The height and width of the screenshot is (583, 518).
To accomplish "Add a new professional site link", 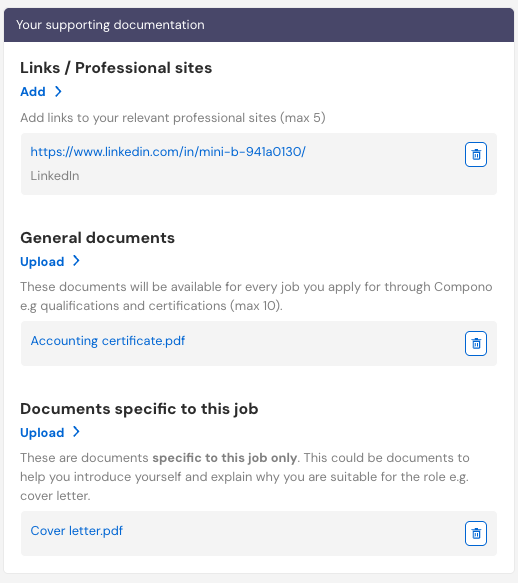I will (x=33, y=91).
